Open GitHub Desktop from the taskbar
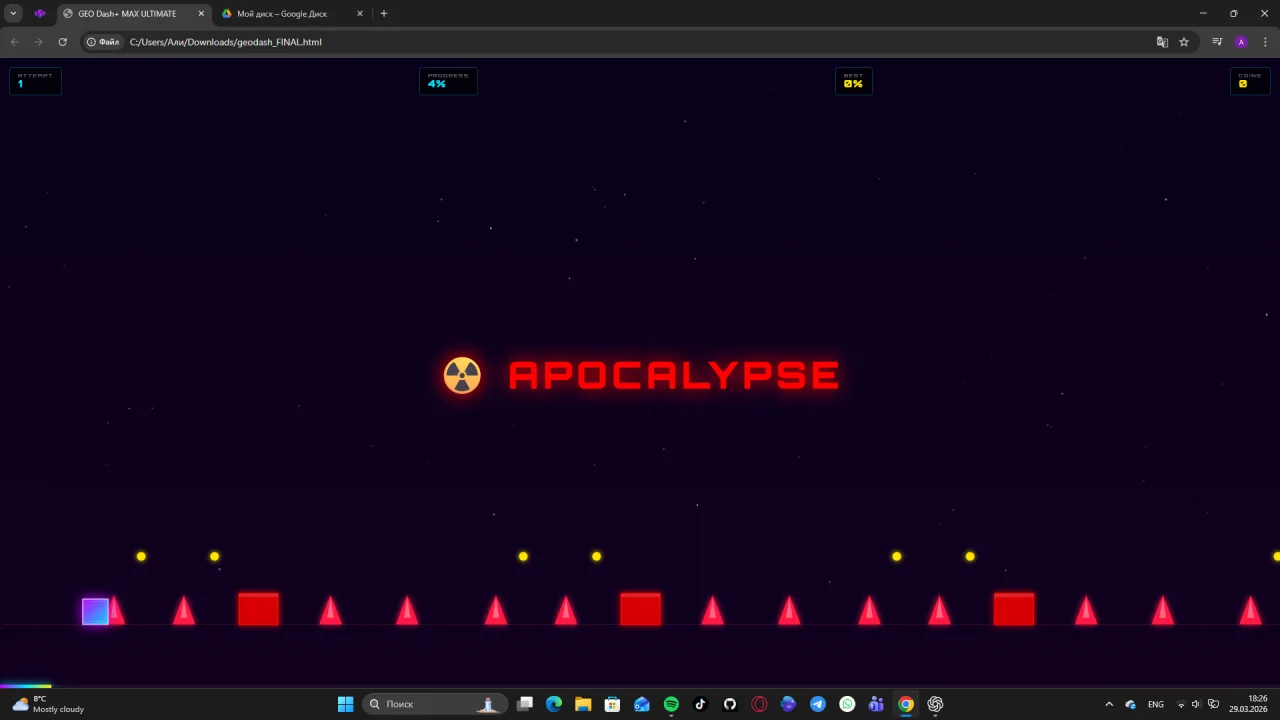Image resolution: width=1280 pixels, height=720 pixels. pyautogui.click(x=730, y=704)
